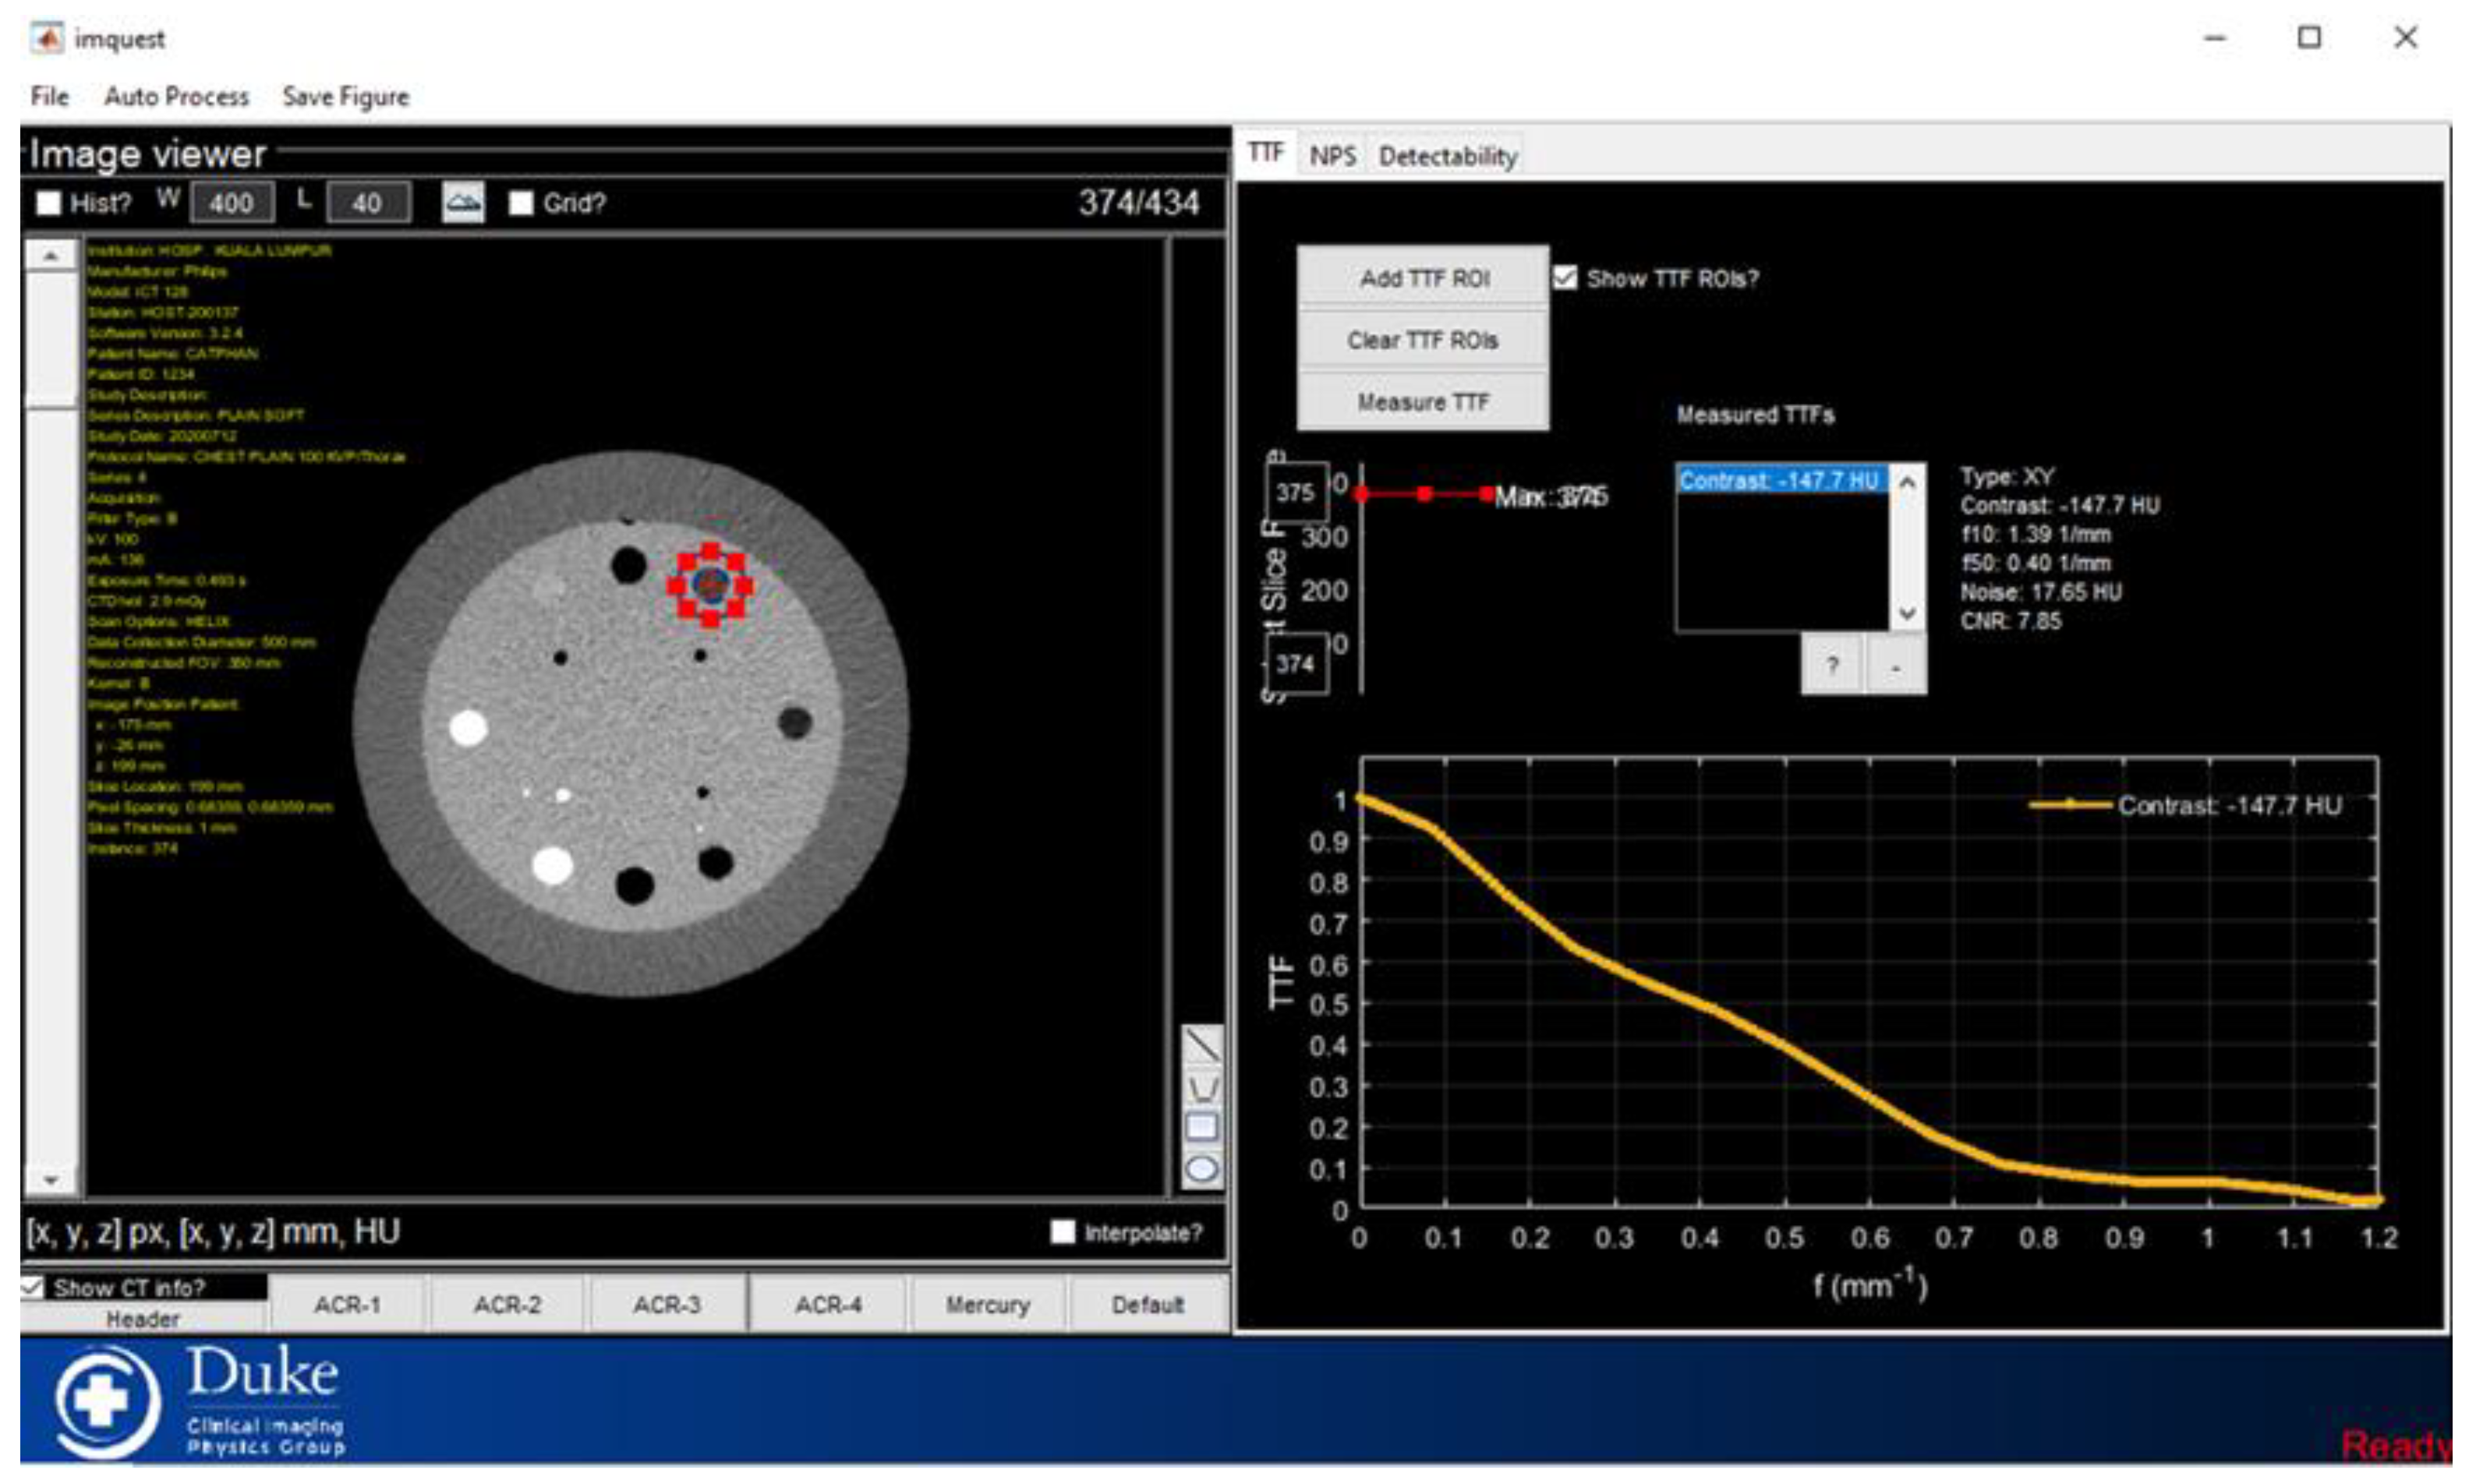The width and height of the screenshot is (2469, 1484).
Task: Enable the Grid? checkbox
Action: (x=521, y=203)
